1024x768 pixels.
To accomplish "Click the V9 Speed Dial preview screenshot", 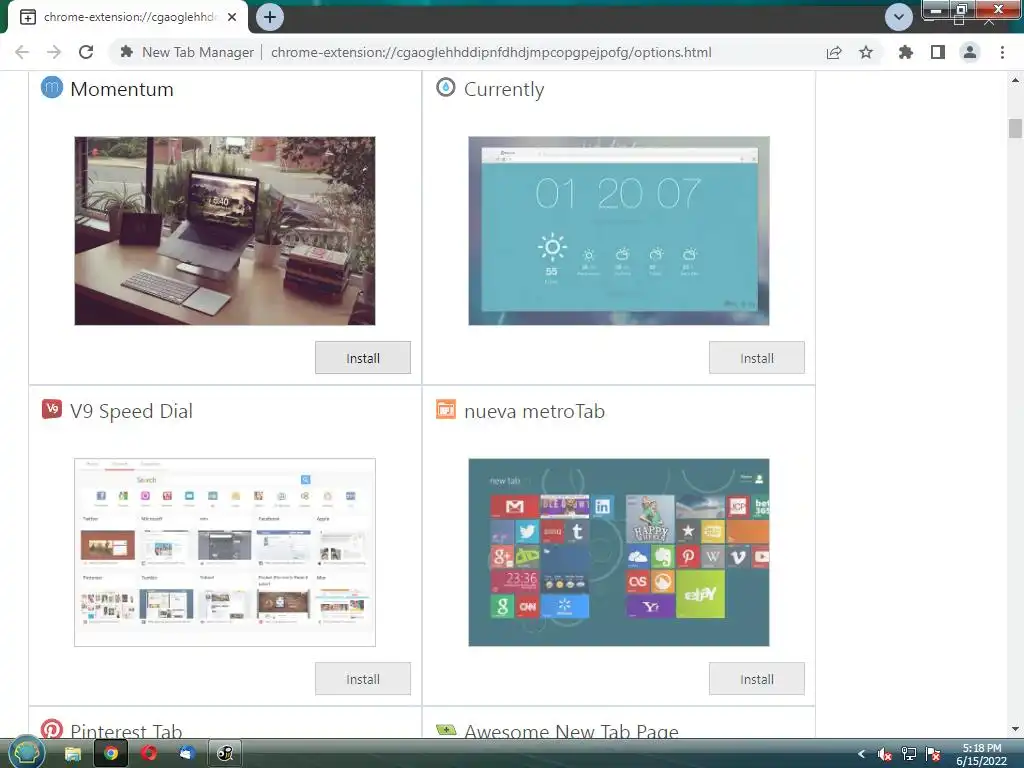I will pos(225,552).
